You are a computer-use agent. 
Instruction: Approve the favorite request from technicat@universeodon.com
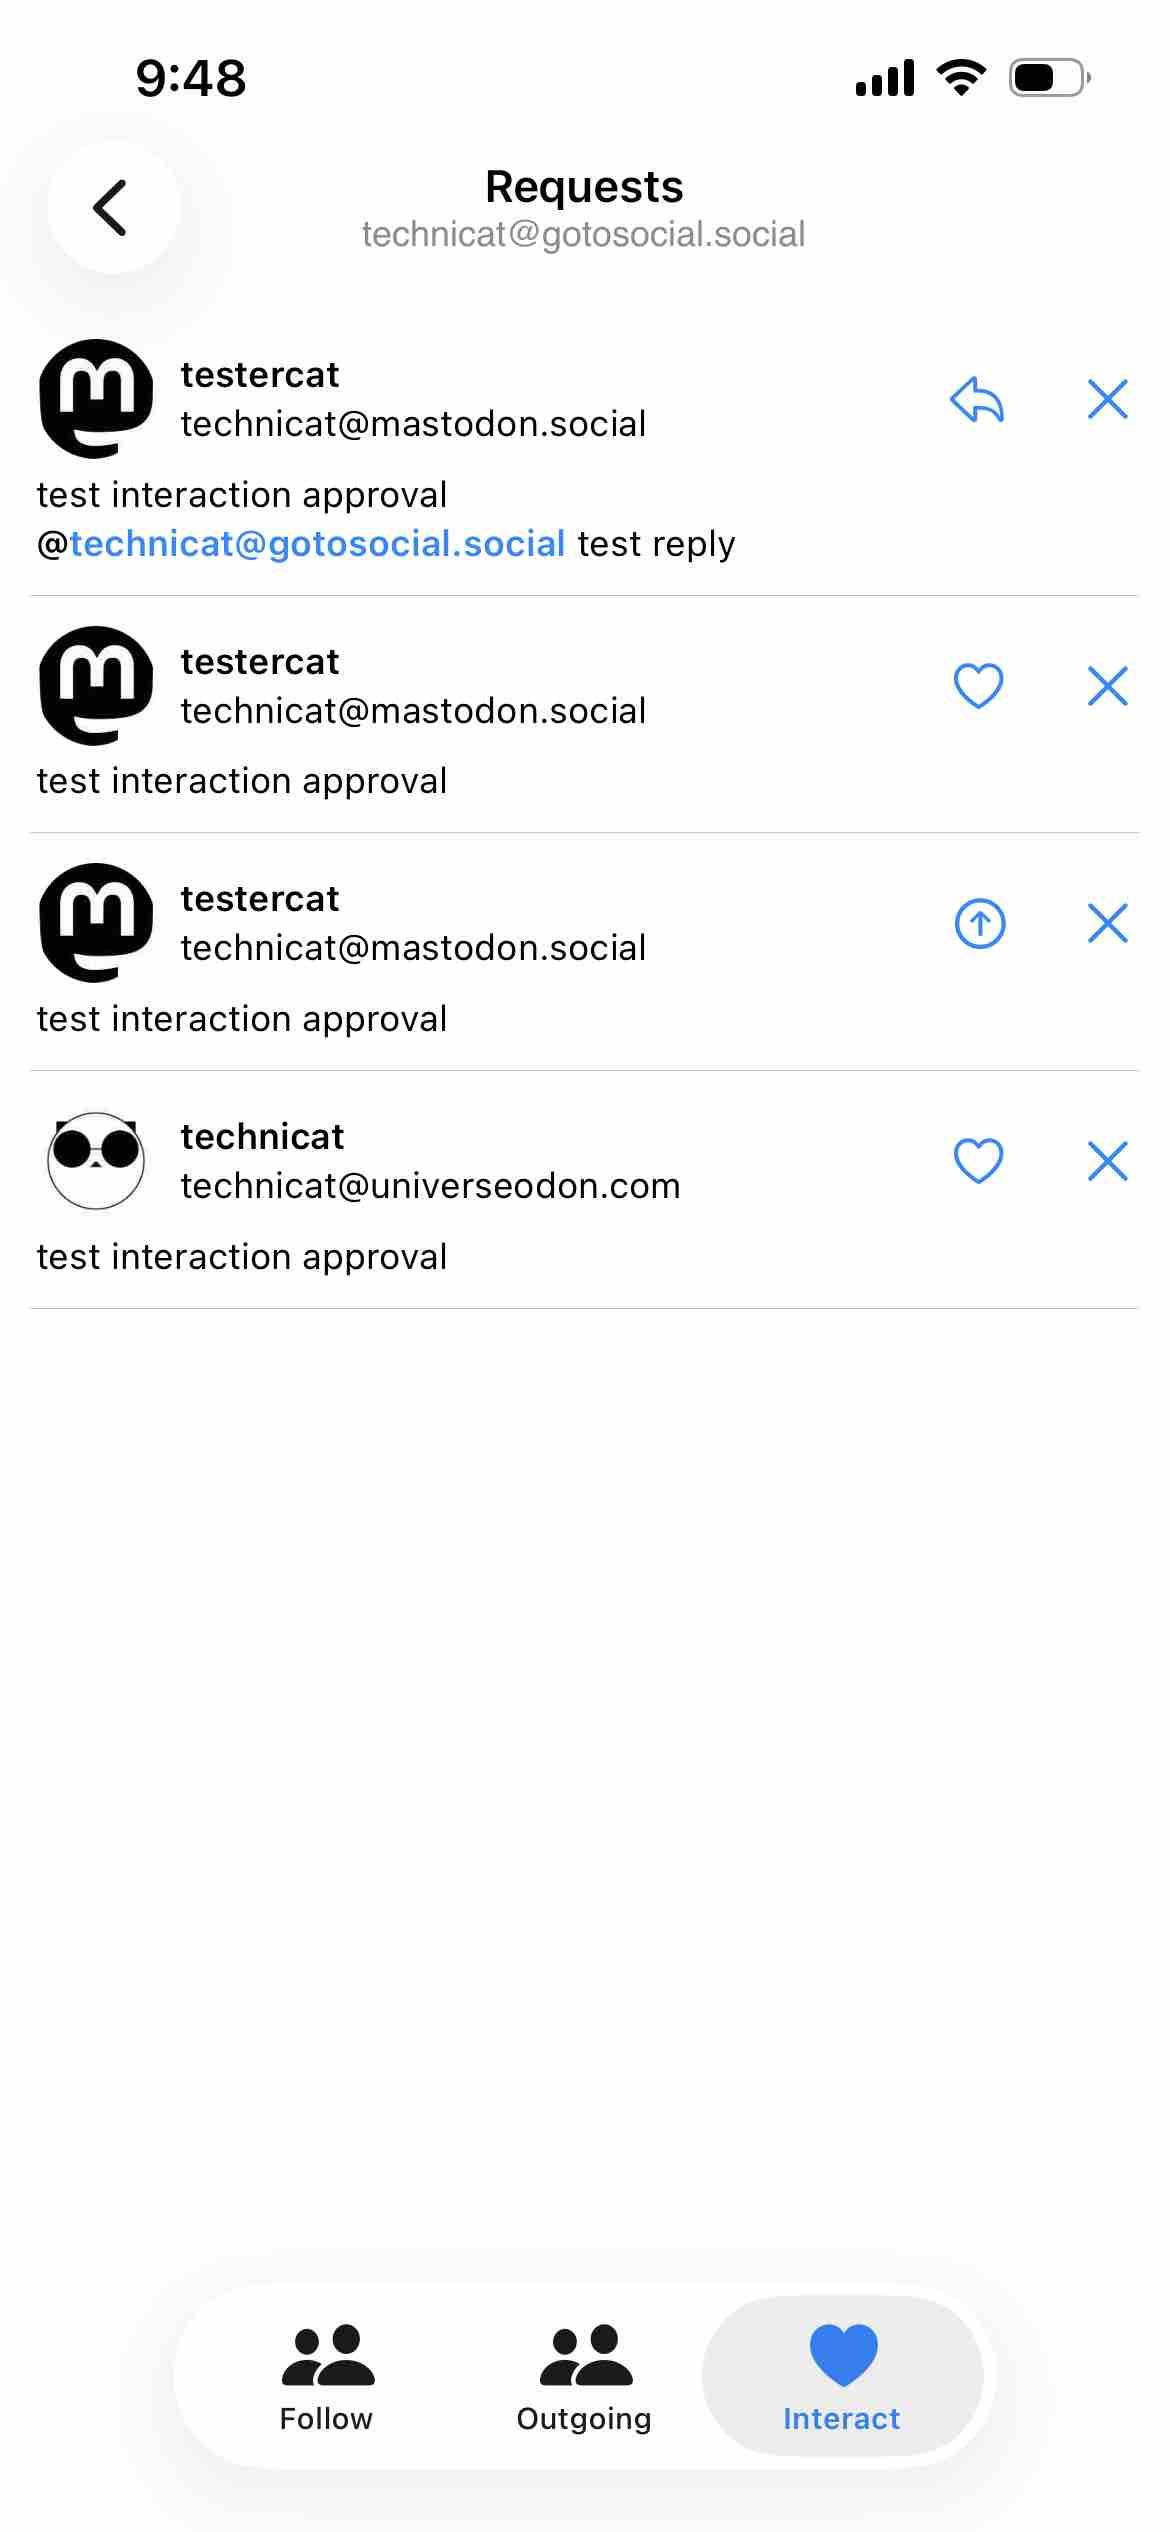[x=978, y=1161]
